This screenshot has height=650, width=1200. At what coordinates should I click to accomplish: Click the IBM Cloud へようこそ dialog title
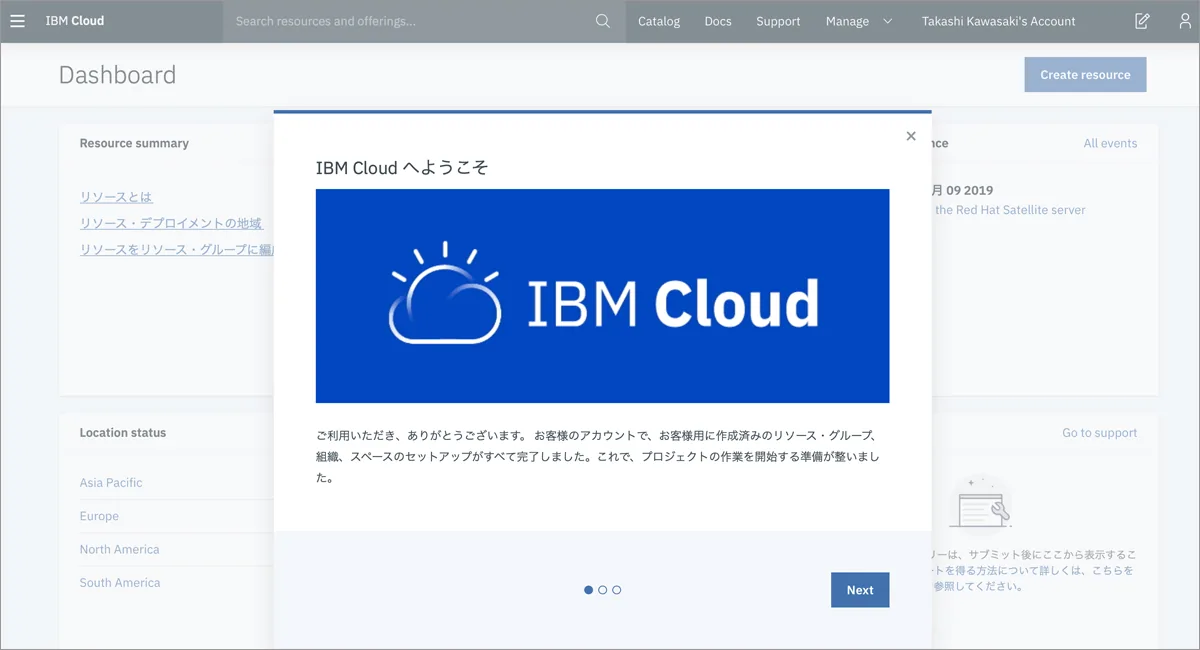402,168
